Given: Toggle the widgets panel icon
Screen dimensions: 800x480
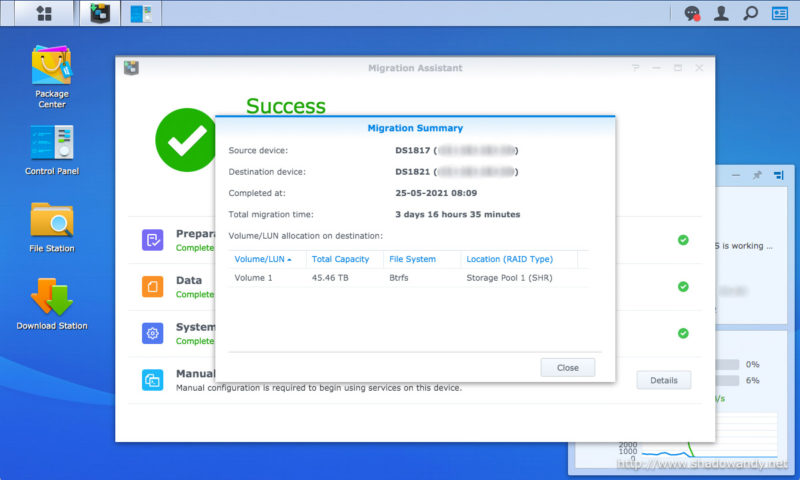Looking at the screenshot, I should pos(780,13).
